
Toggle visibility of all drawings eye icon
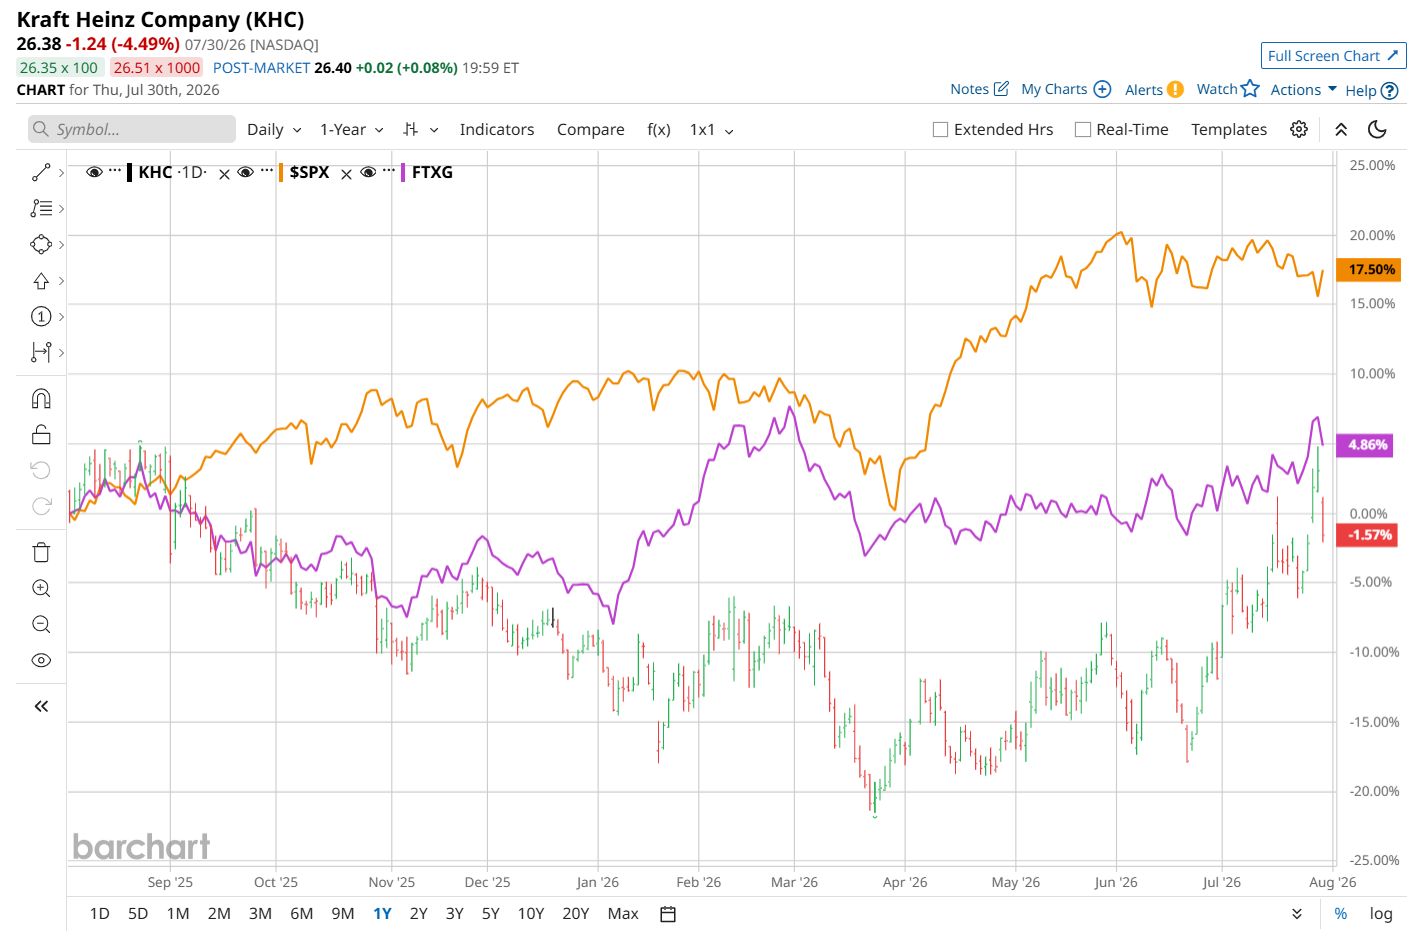tap(41, 661)
